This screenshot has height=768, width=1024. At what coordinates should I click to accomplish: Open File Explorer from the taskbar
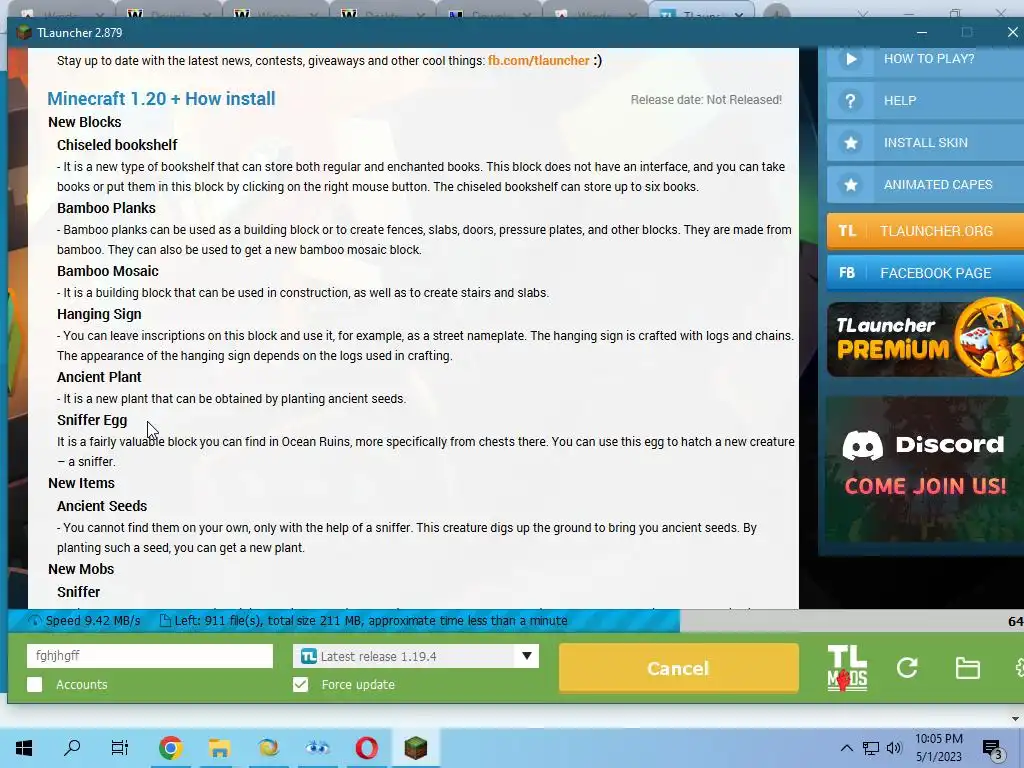[219, 748]
